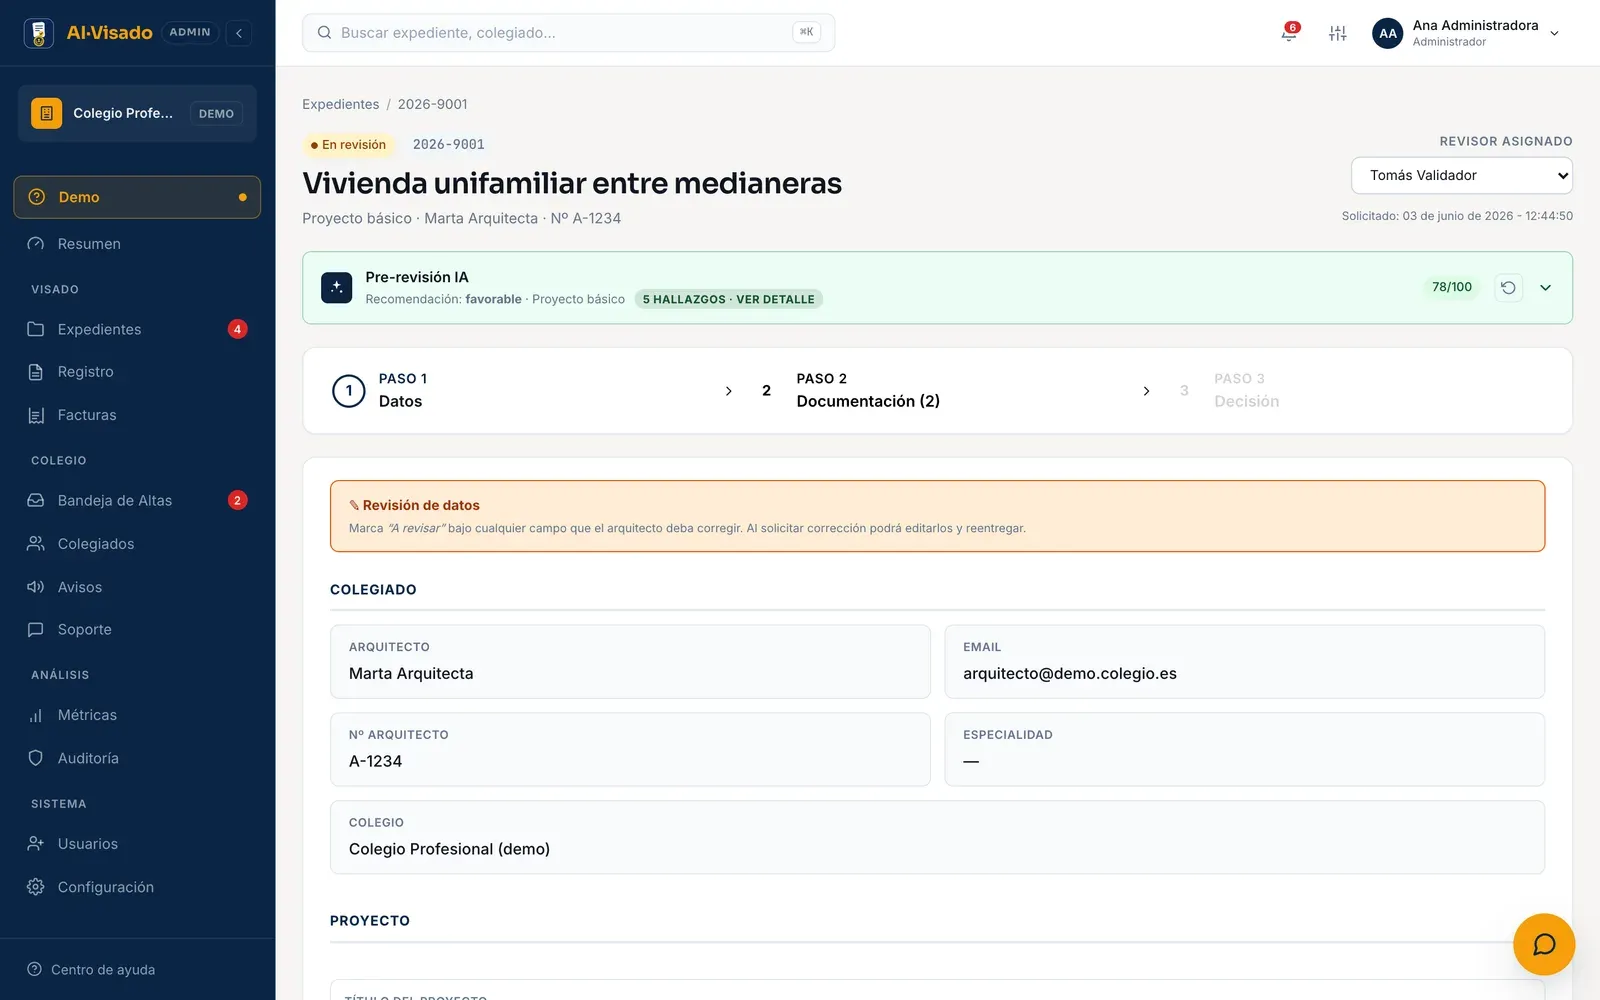
Task: Click the Email field arquitecto@demo.colegio.es
Action: (x=1244, y=662)
